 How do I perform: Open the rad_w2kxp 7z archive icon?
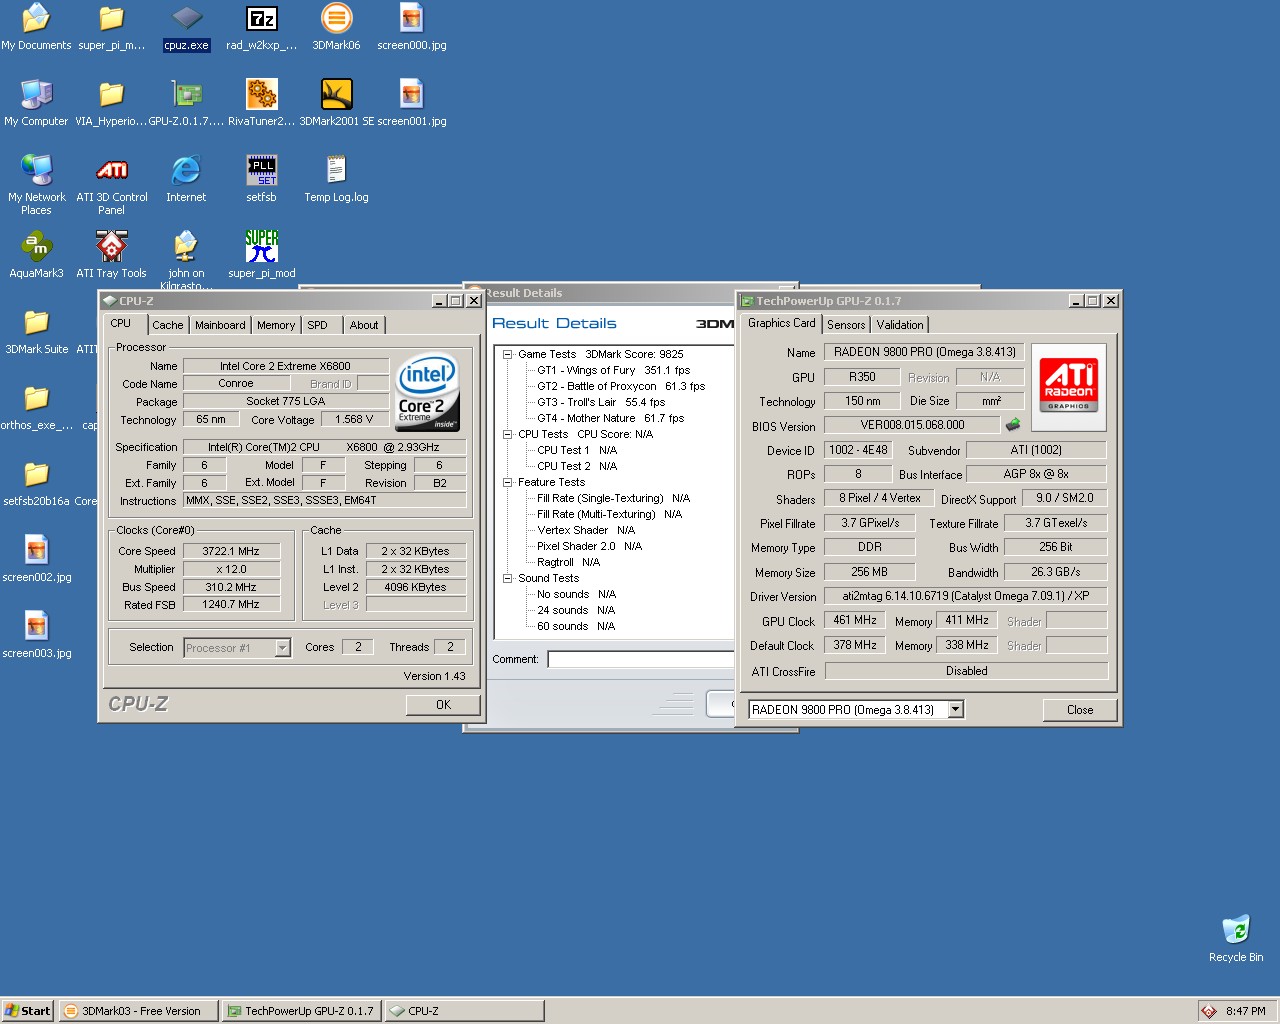261,27
